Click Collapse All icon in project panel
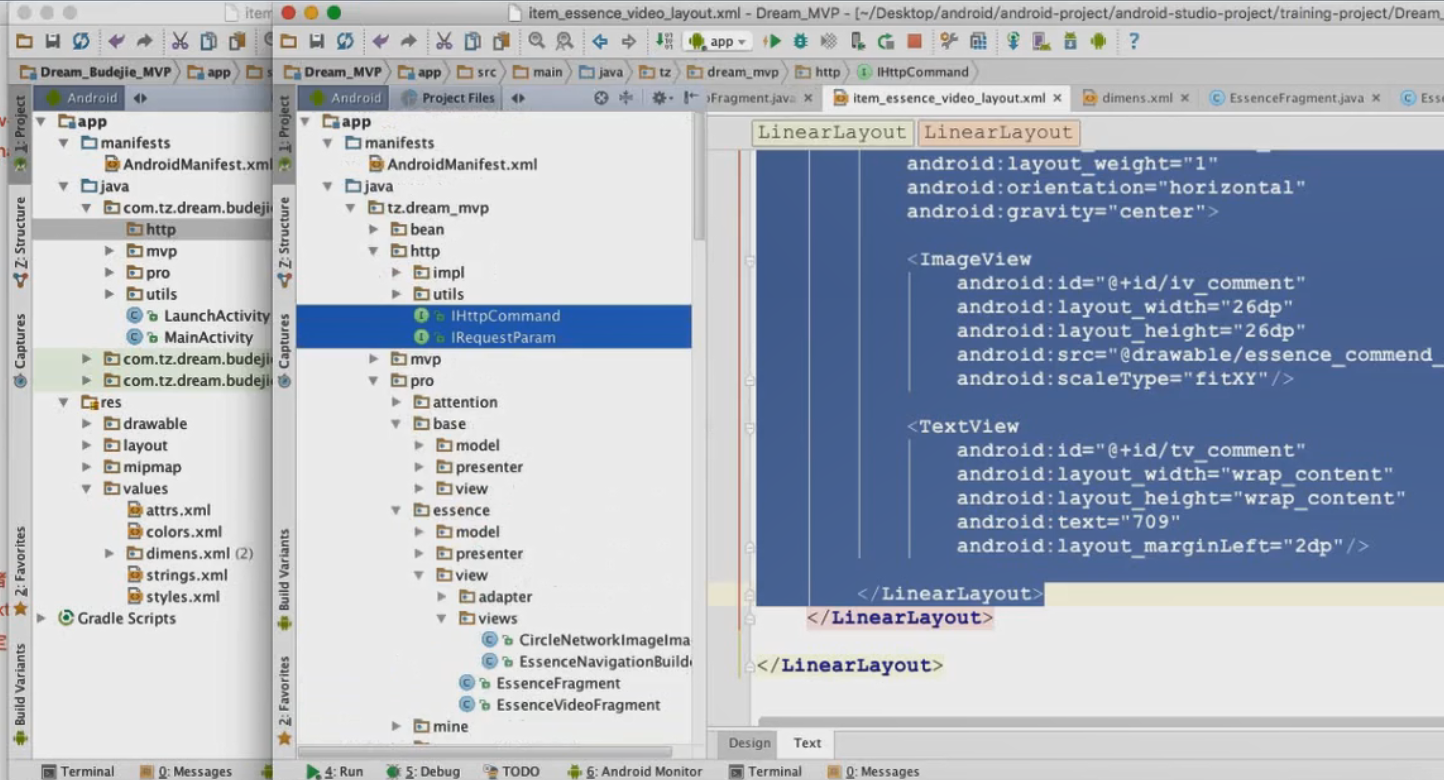The image size is (1444, 780). click(x=626, y=98)
